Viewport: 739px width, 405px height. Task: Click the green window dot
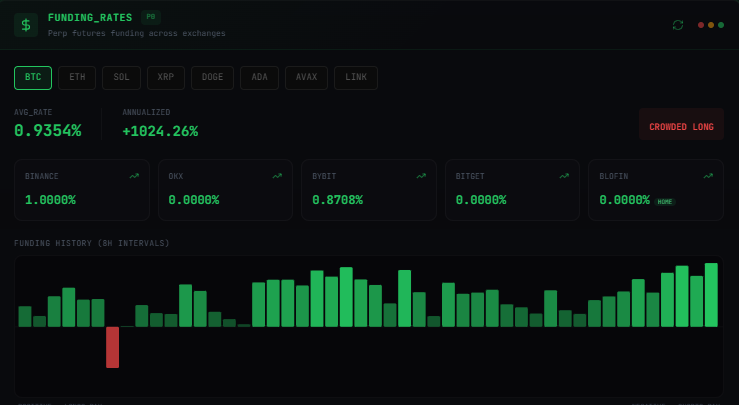(x=721, y=25)
